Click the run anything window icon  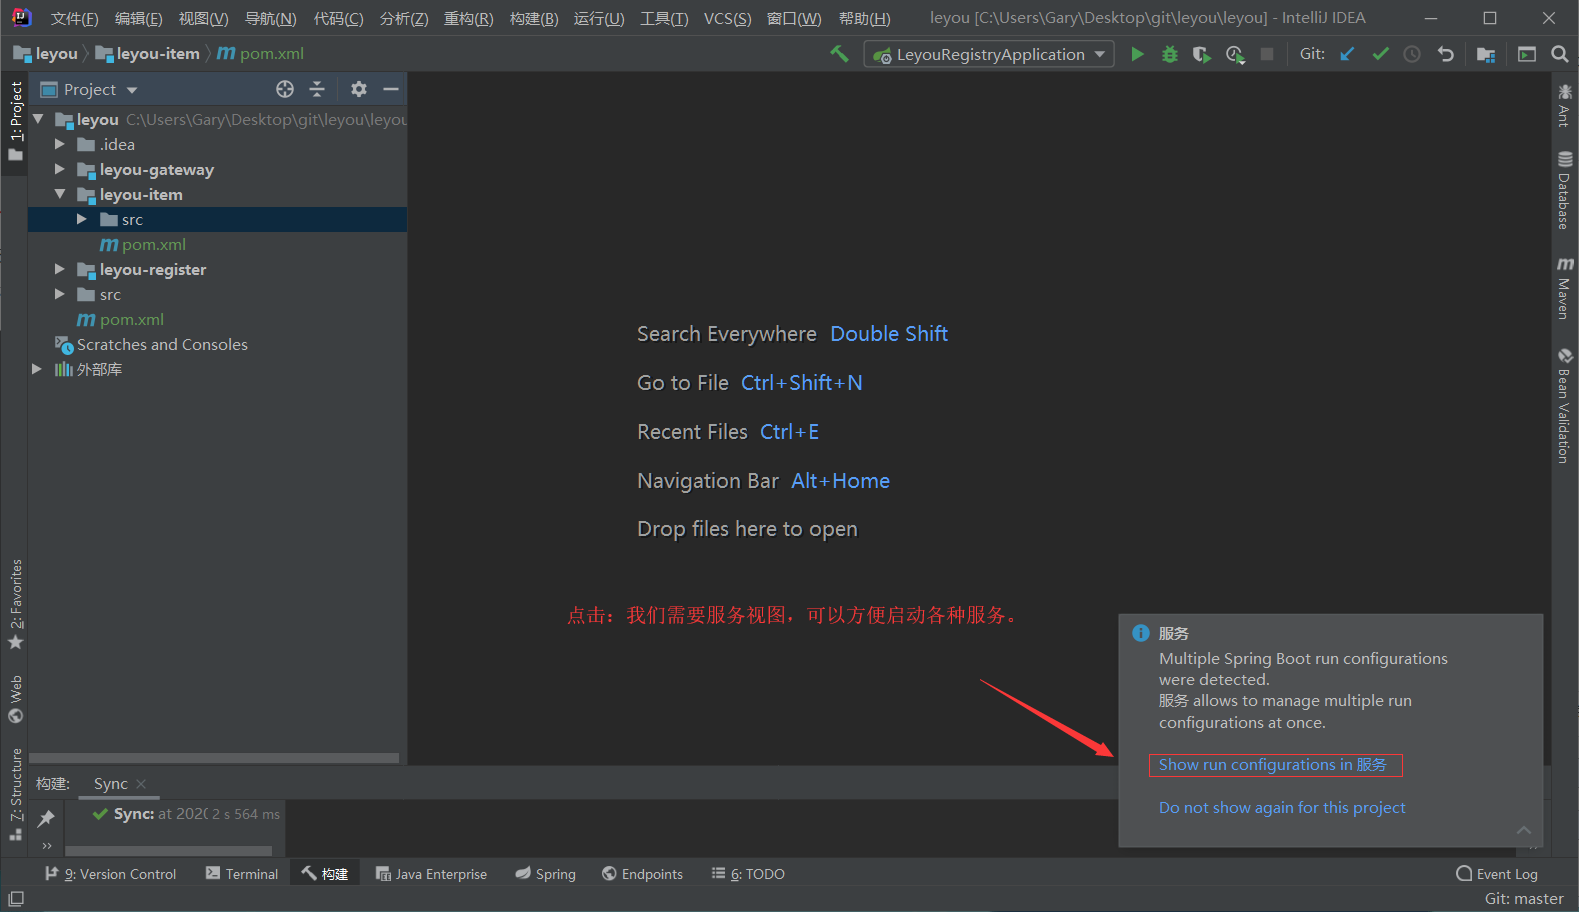coord(1526,54)
